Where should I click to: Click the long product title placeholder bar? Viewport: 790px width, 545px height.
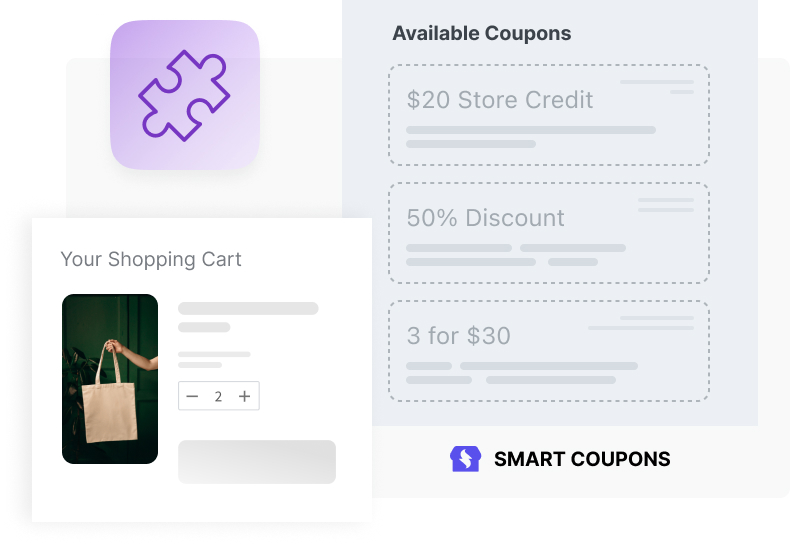pos(248,309)
